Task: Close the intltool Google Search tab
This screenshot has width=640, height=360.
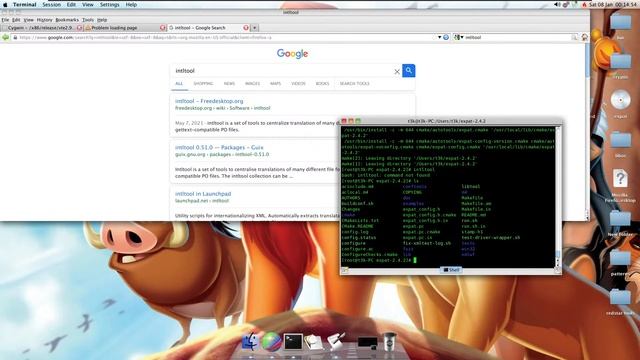Action: (246, 28)
